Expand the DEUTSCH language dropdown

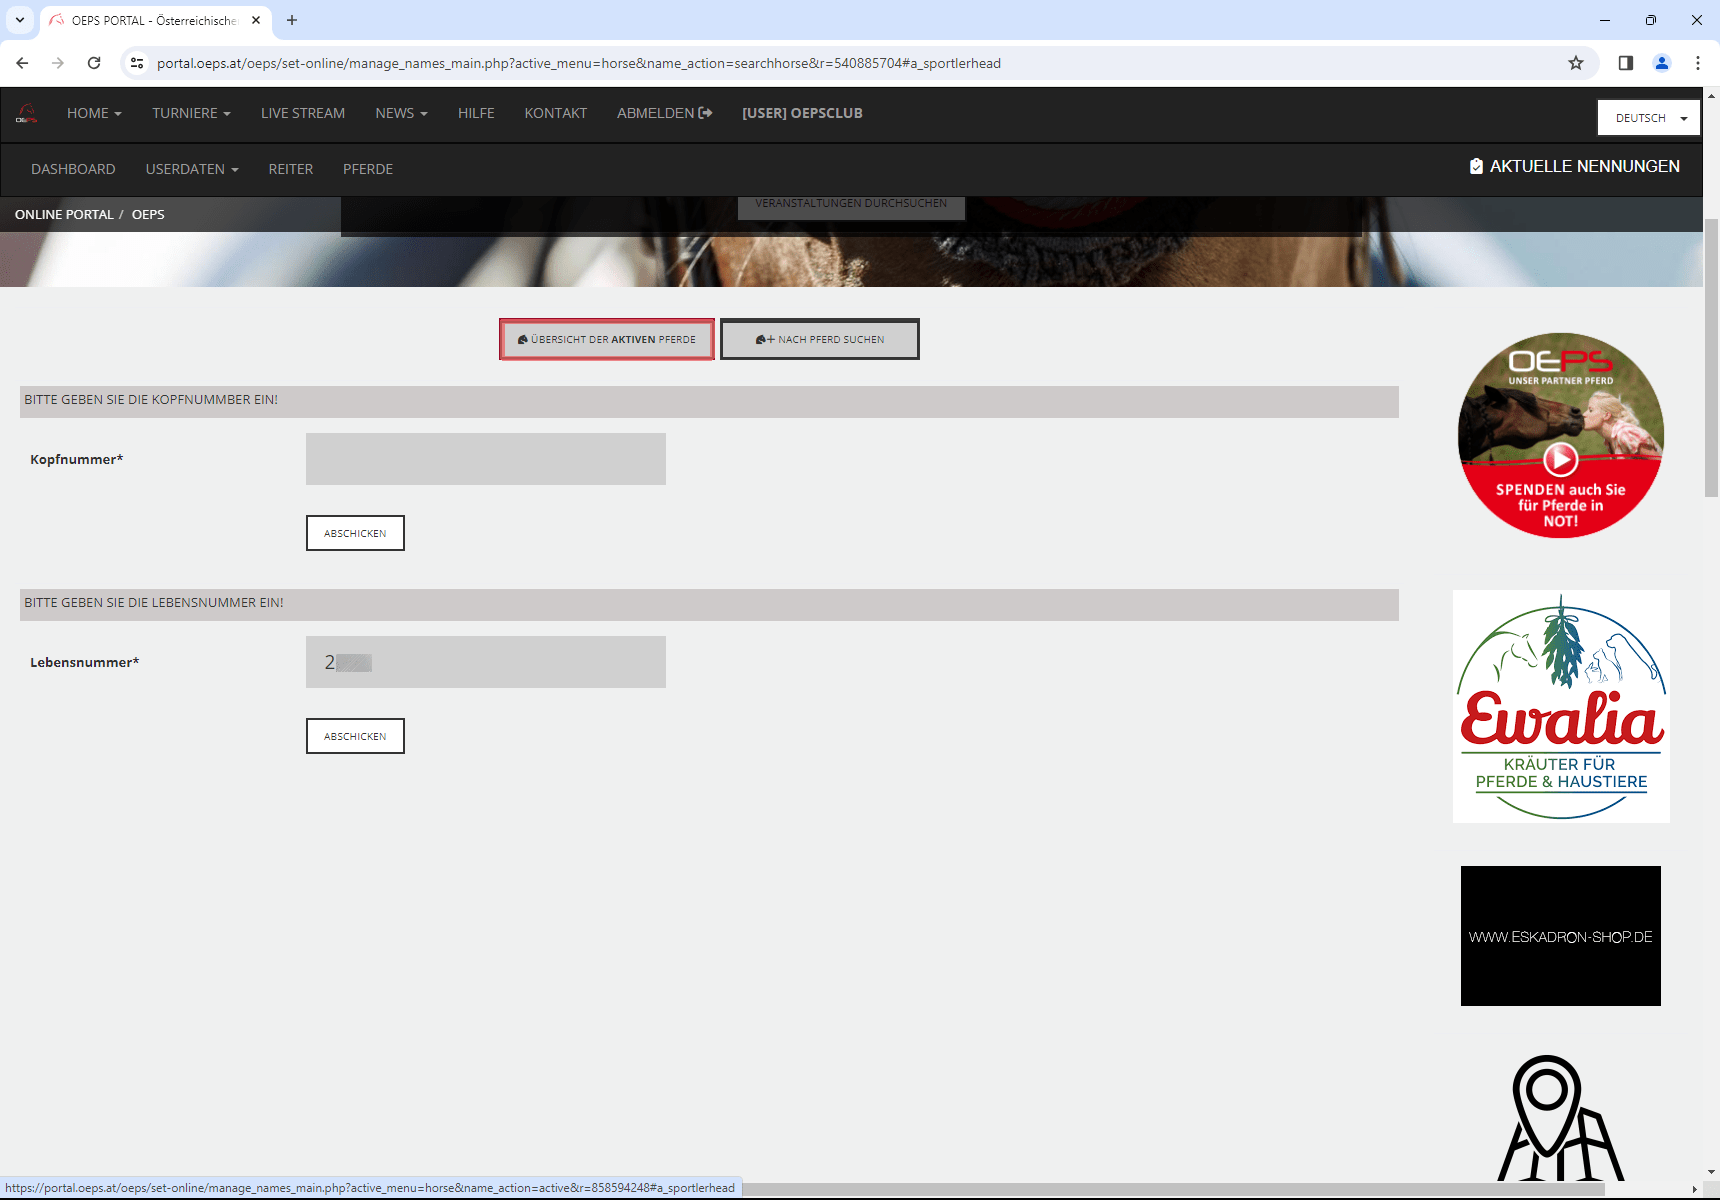click(1649, 118)
